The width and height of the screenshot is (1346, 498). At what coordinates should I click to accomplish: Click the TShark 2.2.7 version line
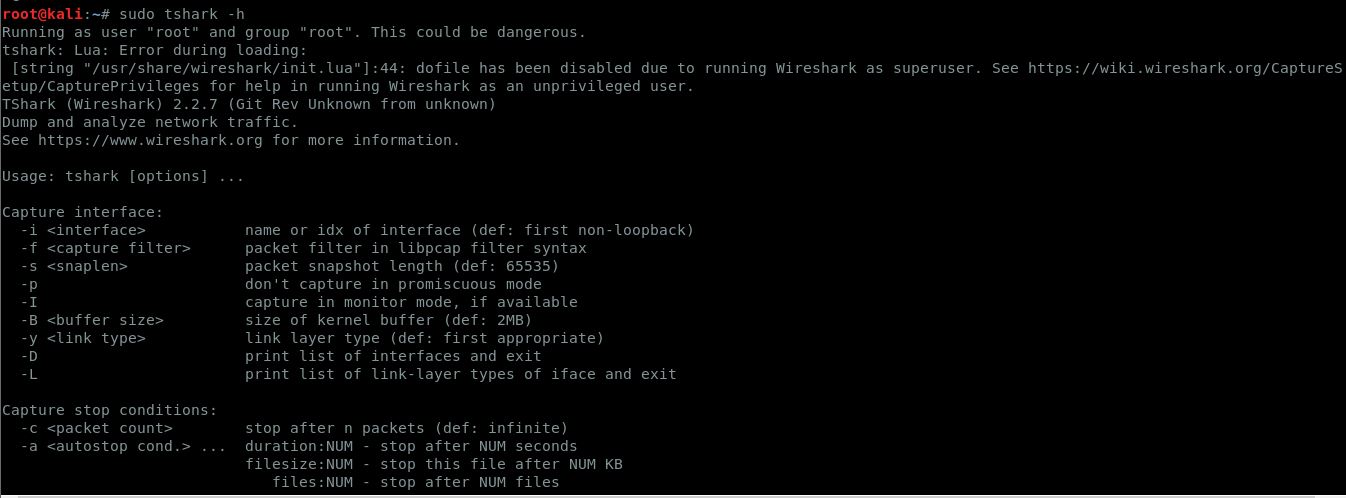click(249, 104)
